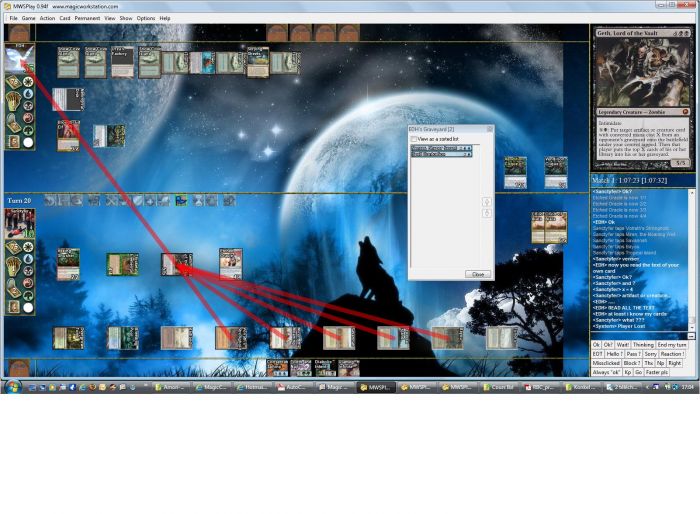Open the Help menu
The height and width of the screenshot is (514, 700).
point(165,18)
